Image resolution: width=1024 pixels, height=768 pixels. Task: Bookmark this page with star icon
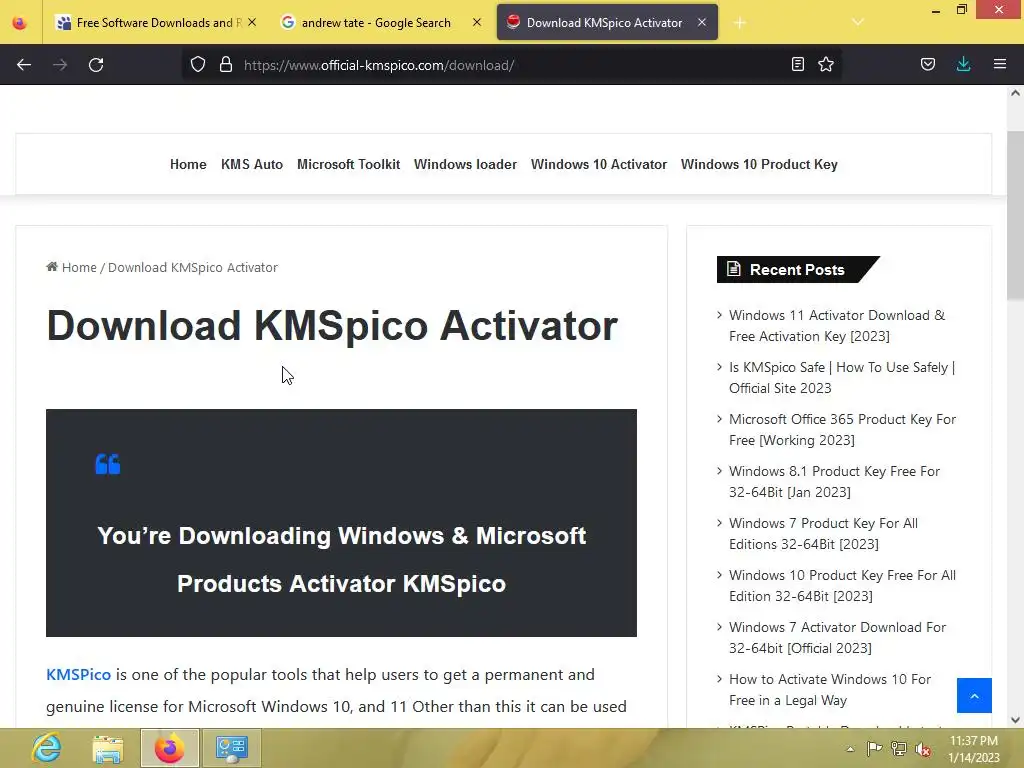click(x=826, y=64)
